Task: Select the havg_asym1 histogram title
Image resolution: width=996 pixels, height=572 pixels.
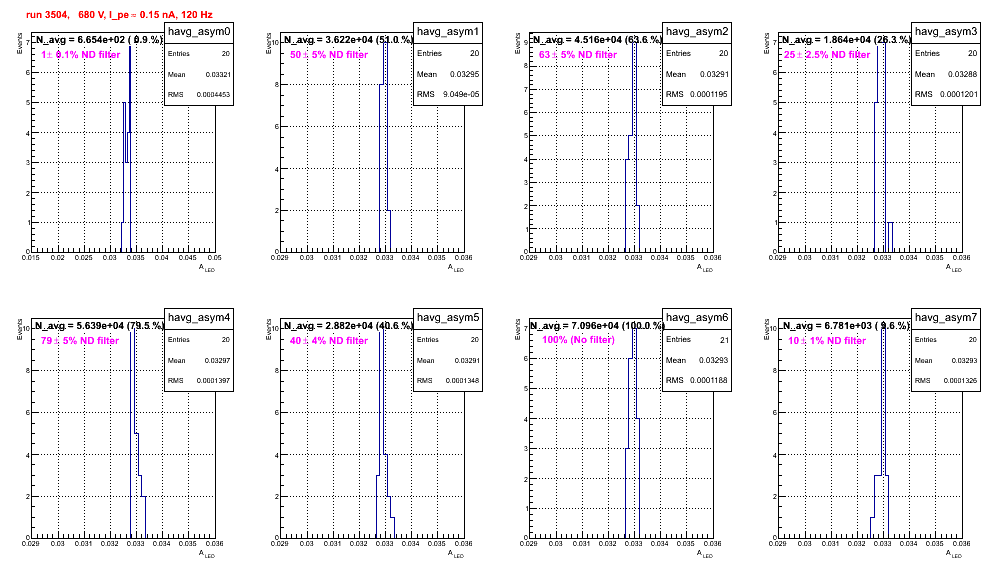Action: (448, 32)
